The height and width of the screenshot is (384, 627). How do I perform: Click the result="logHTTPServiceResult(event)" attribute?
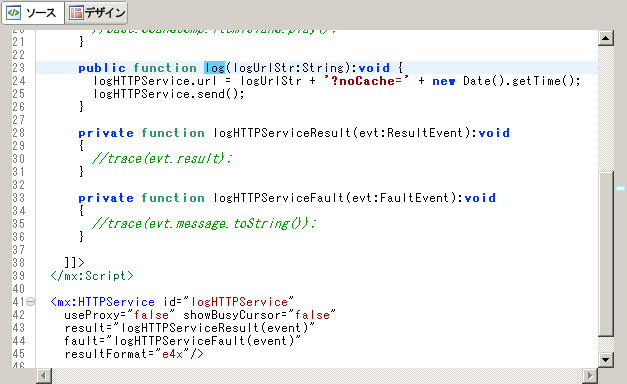click(x=190, y=328)
